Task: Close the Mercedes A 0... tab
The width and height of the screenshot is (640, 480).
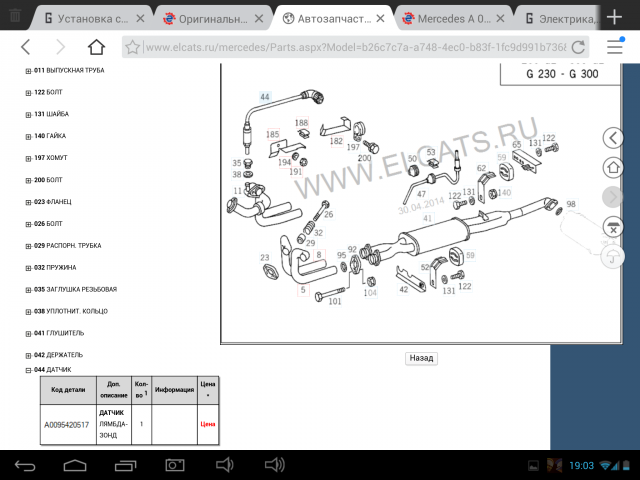Action: (x=500, y=18)
